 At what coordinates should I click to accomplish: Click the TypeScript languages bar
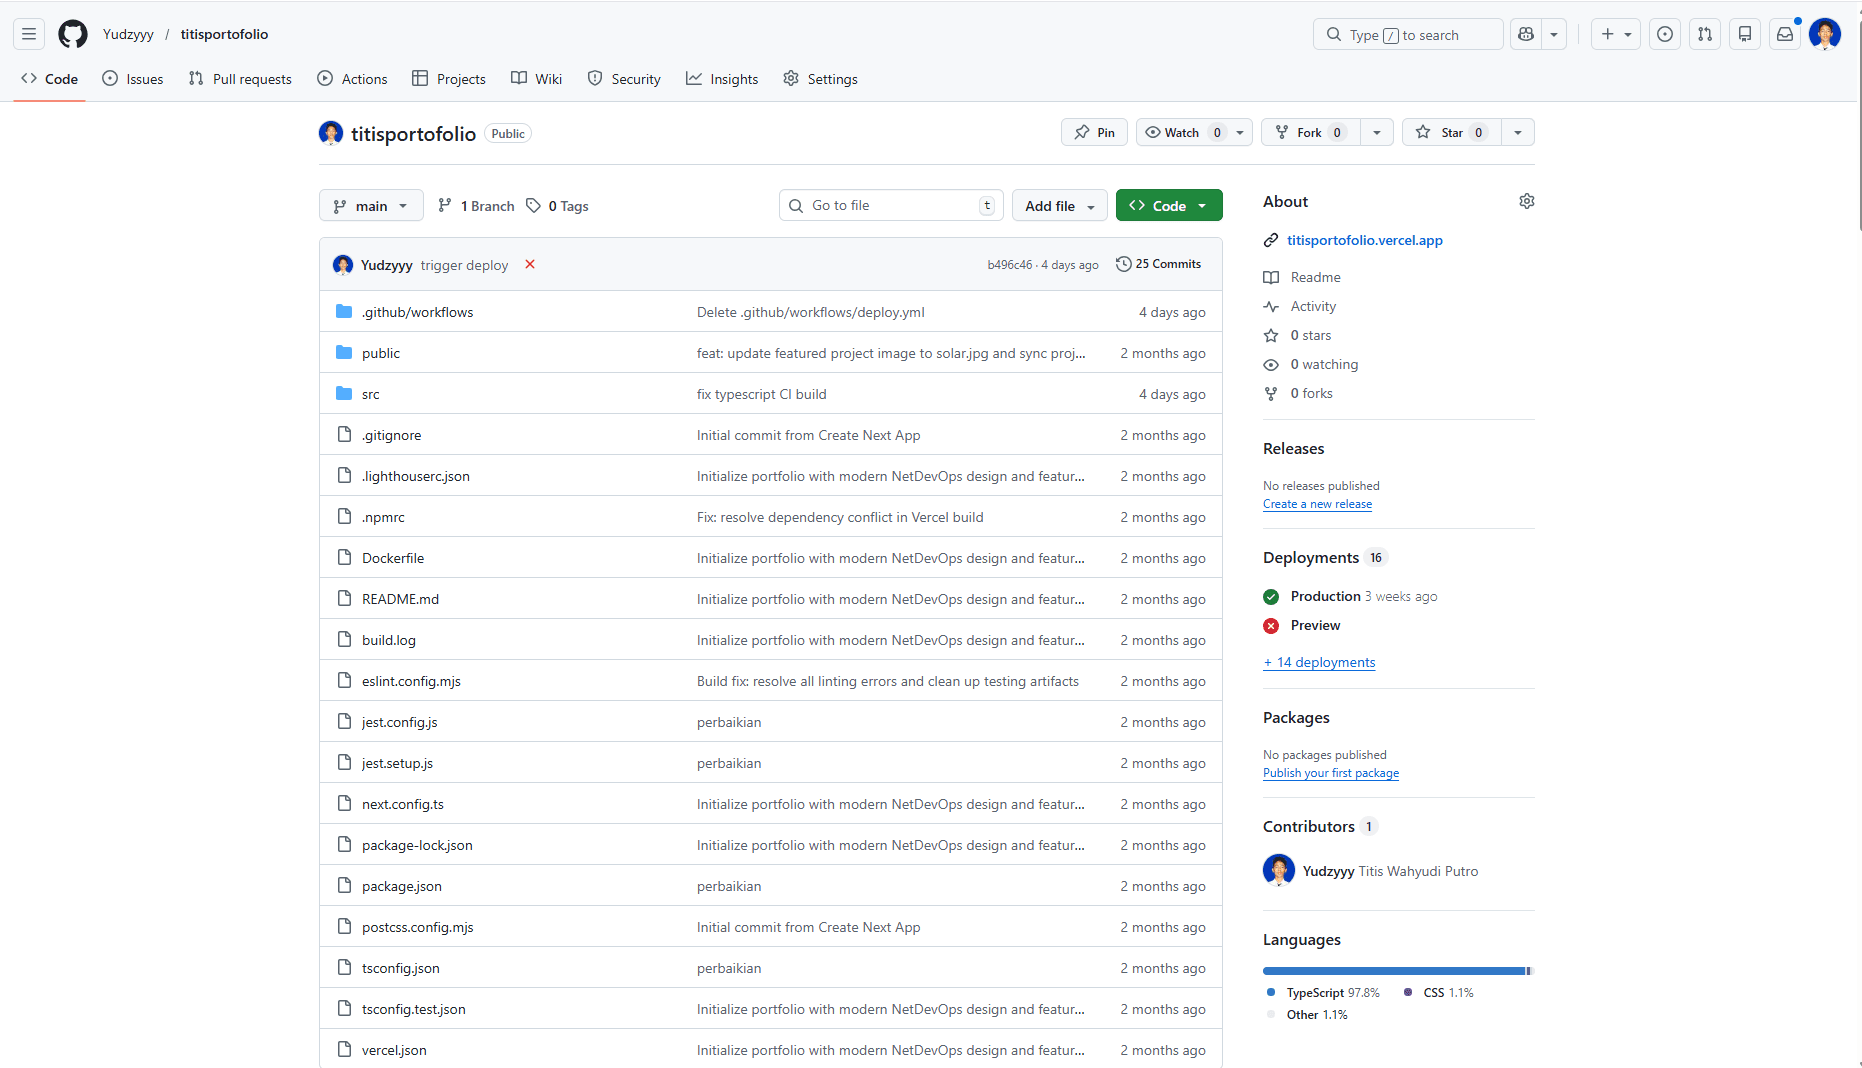tap(1390, 970)
